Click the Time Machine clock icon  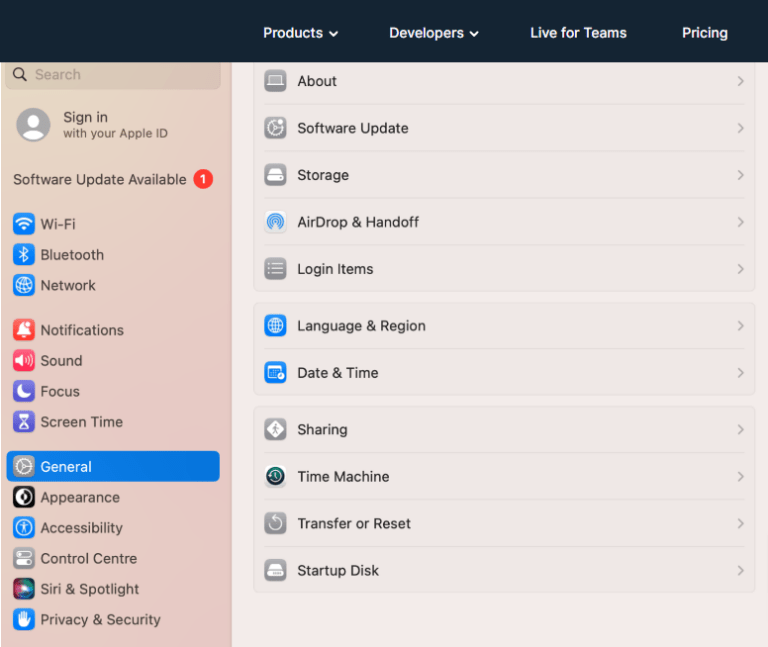[x=275, y=477]
